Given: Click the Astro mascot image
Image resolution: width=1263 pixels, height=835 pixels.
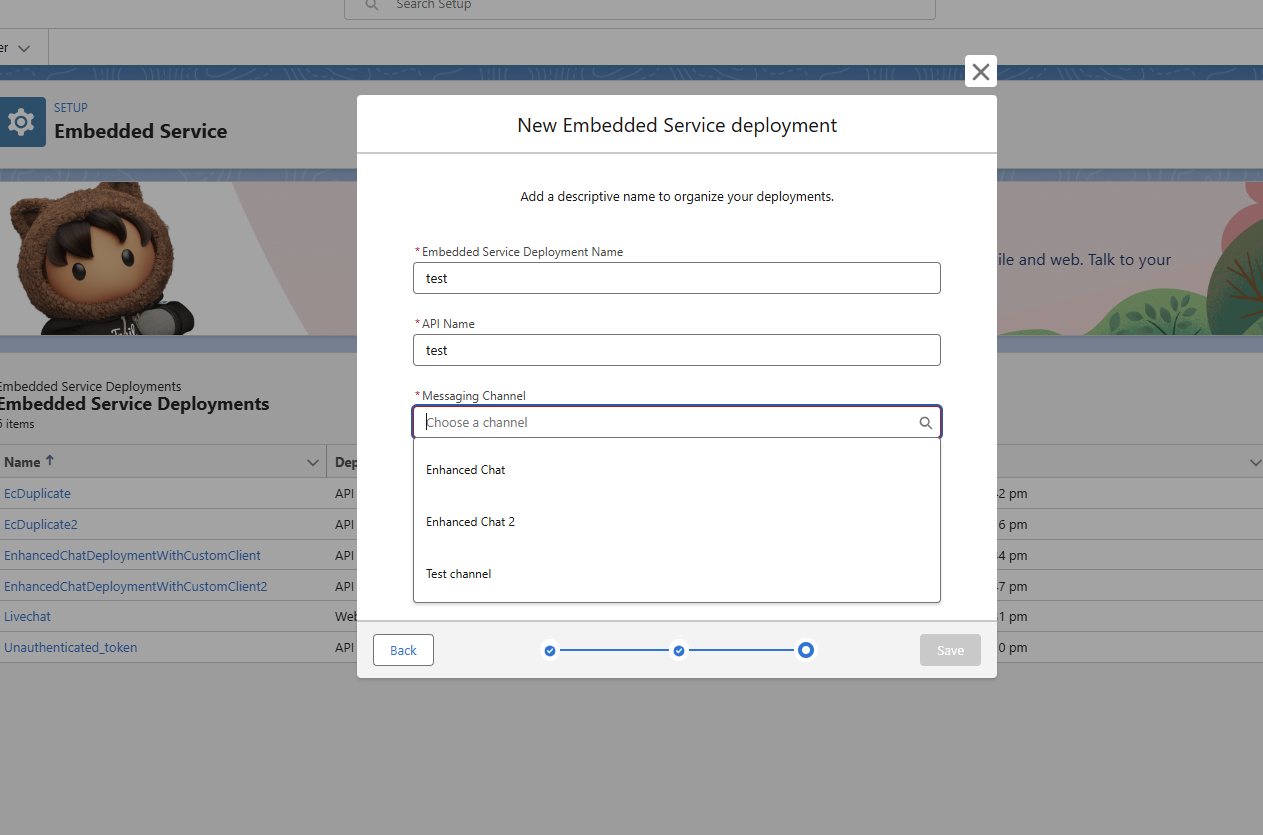Looking at the screenshot, I should click(x=102, y=257).
